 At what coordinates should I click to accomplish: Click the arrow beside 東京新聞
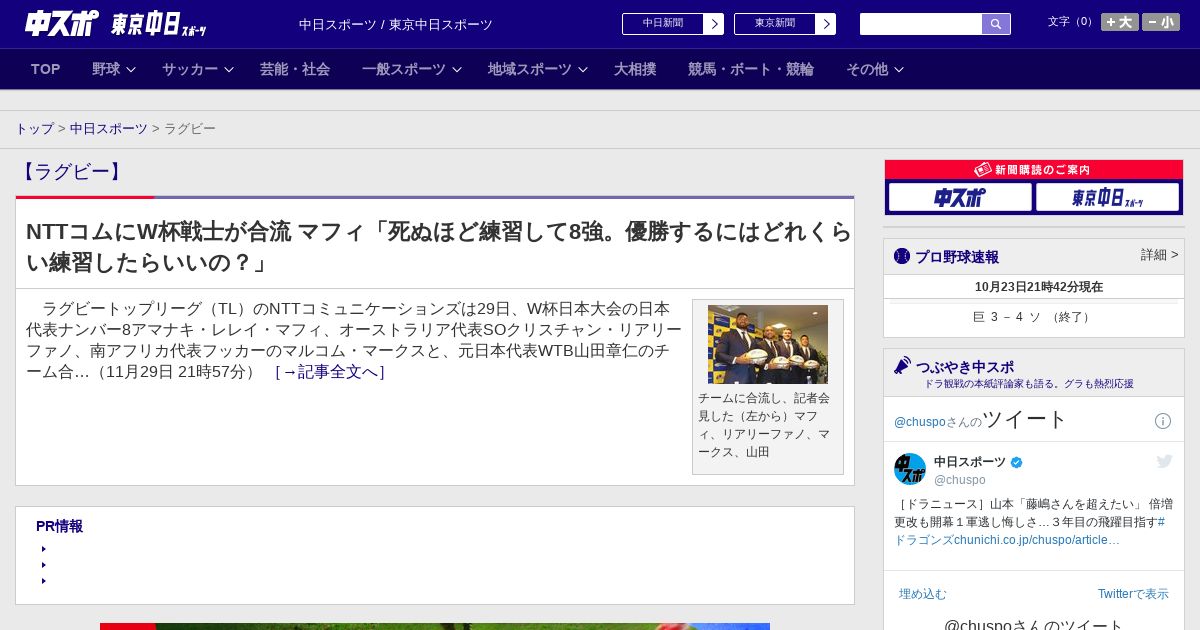pos(826,24)
